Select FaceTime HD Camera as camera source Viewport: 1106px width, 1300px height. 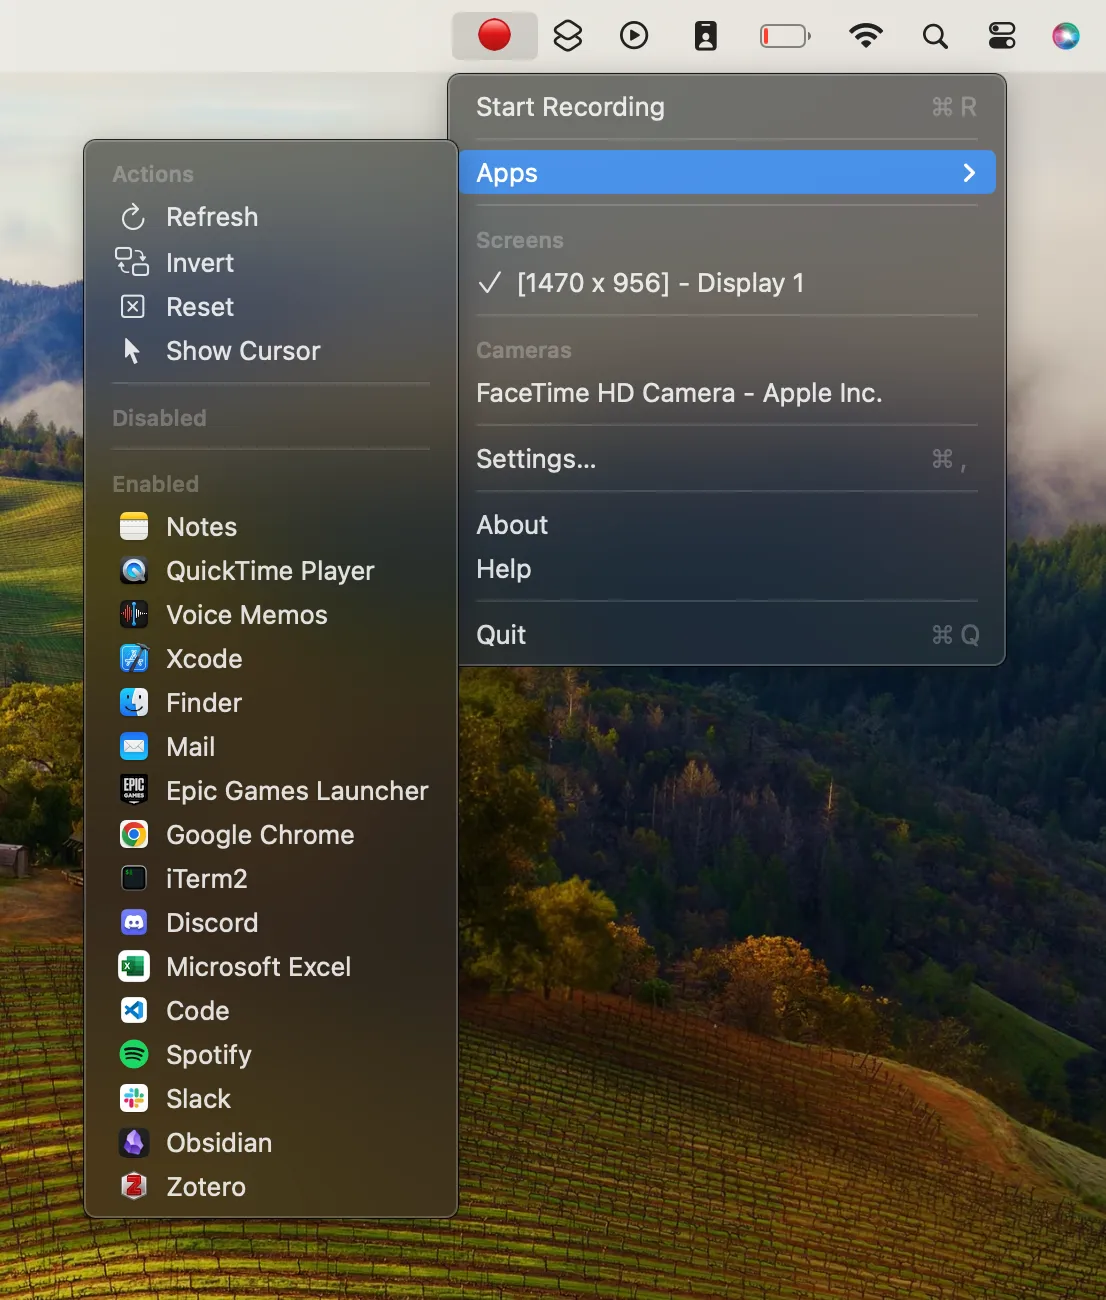click(679, 393)
